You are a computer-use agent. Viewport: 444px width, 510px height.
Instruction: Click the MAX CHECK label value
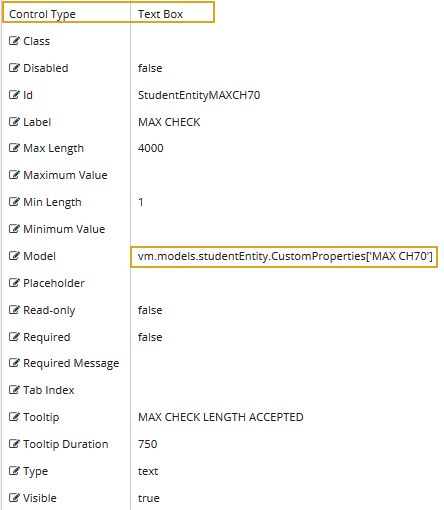(169, 122)
